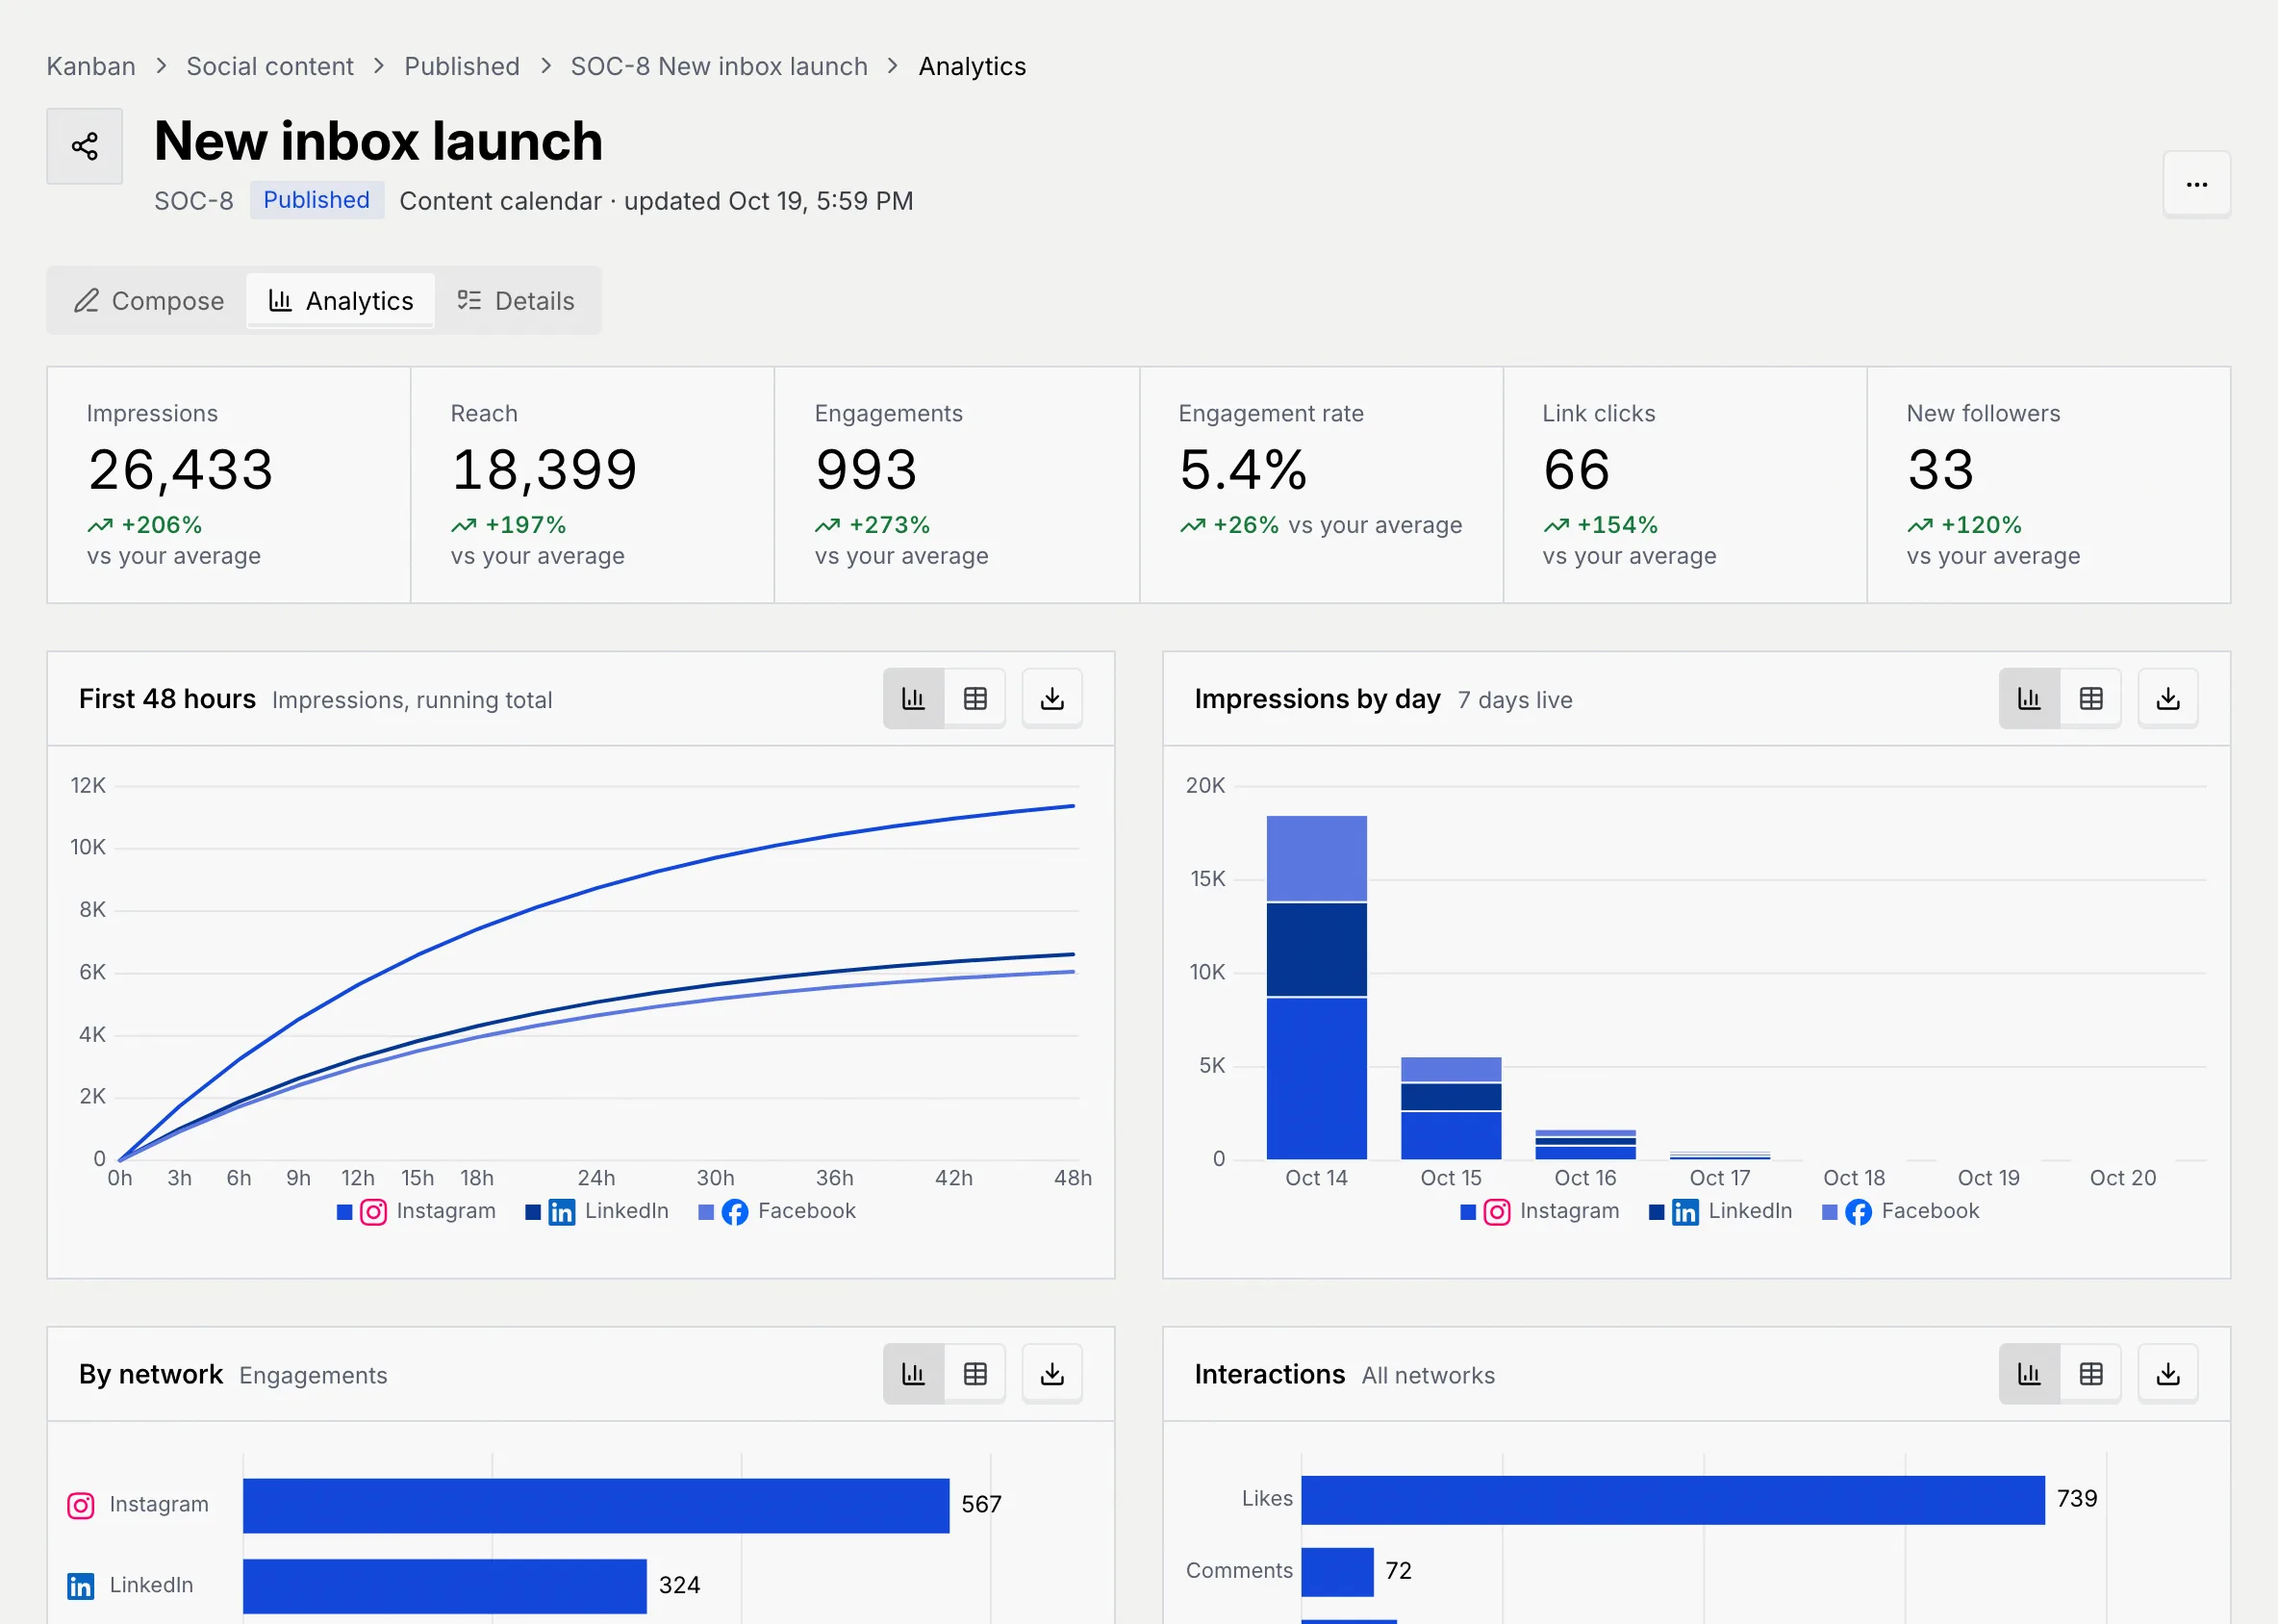Open Social content breadcrumb link
This screenshot has width=2278, height=1624.
point(270,66)
